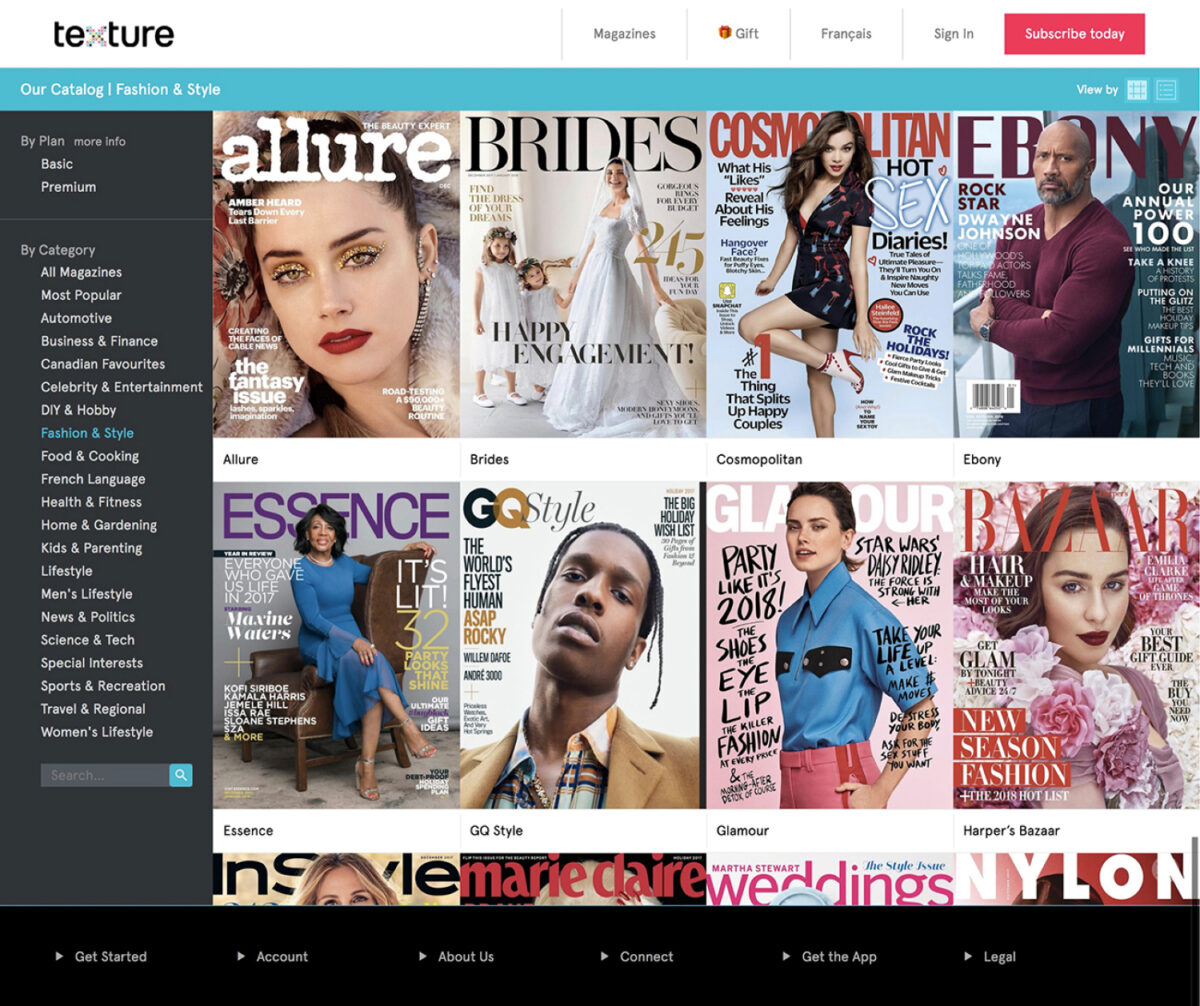Open the Allure magazine cover
Image resolution: width=1200 pixels, height=1006 pixels.
[336, 274]
